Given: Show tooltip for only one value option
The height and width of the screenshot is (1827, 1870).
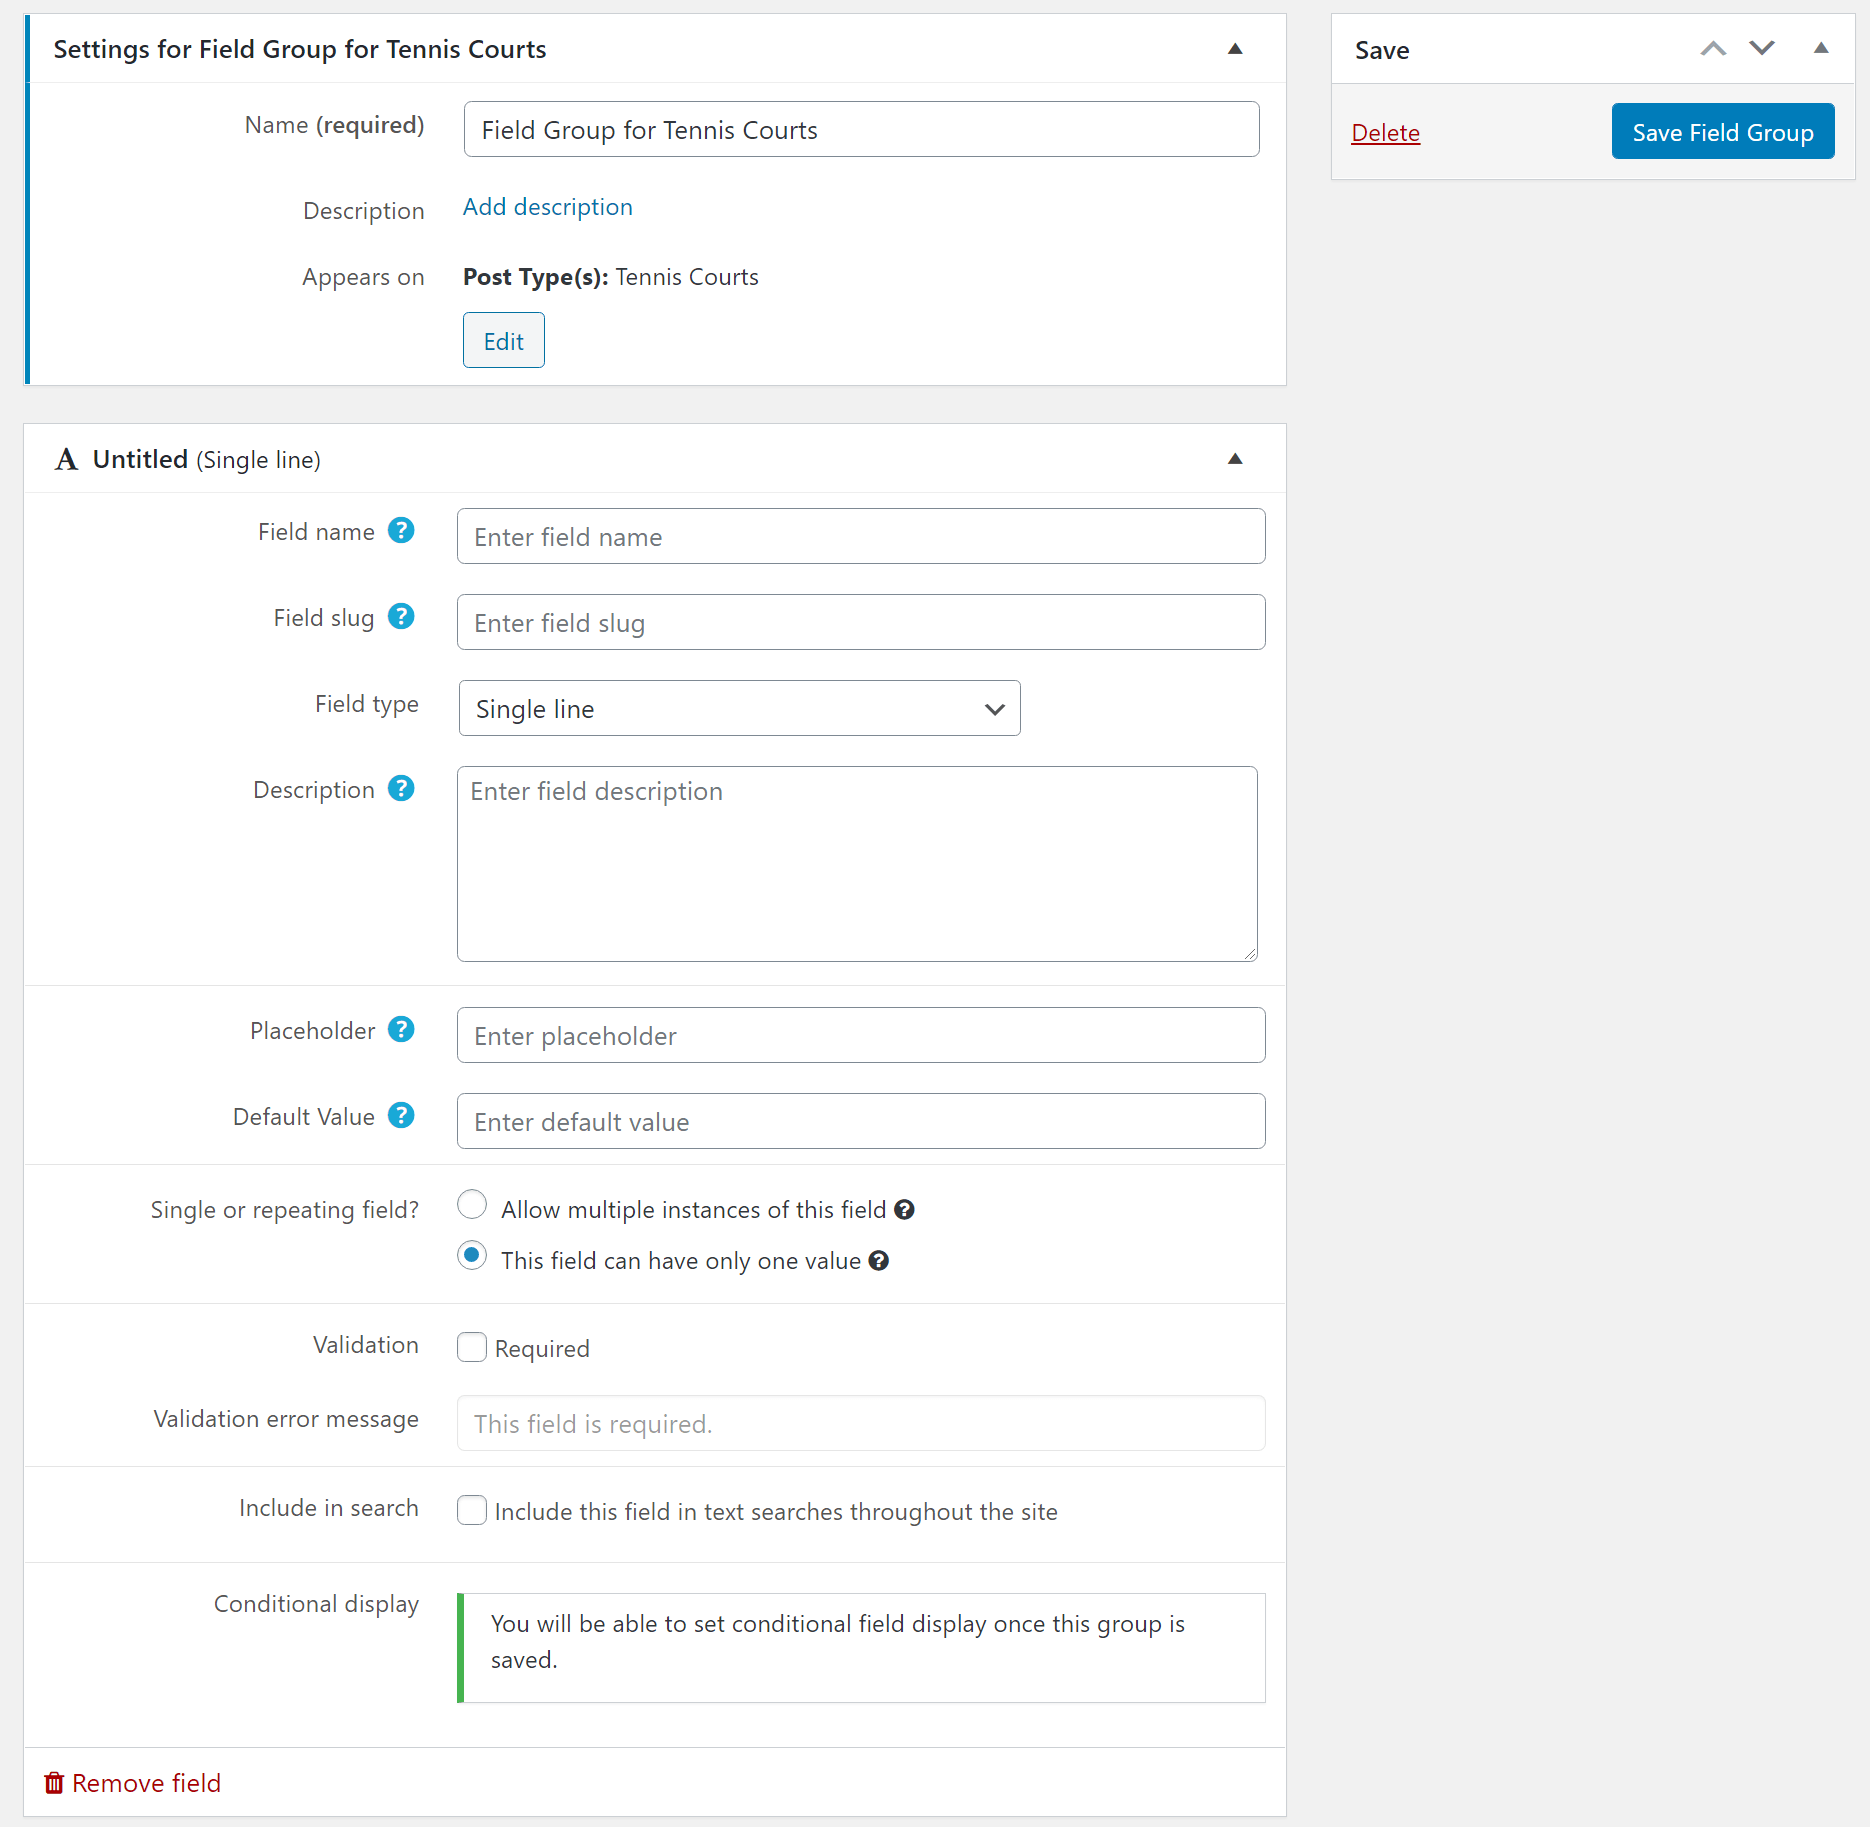Looking at the screenshot, I should click(878, 1261).
